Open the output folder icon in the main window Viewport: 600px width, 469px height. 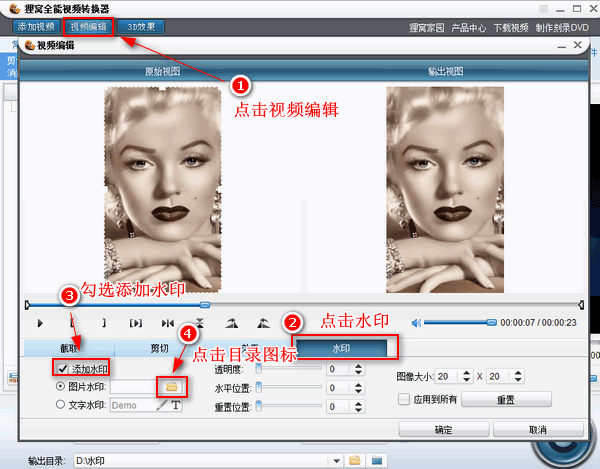point(377,460)
